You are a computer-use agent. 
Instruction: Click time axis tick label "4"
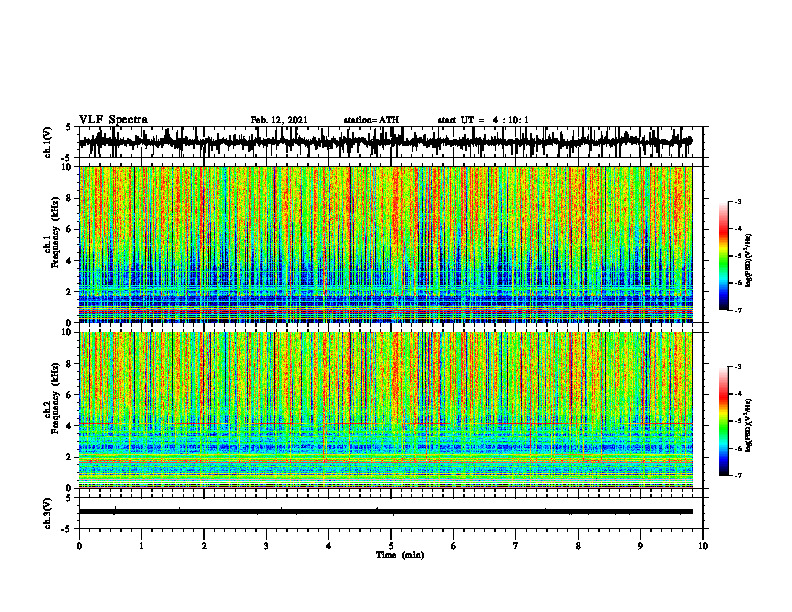(x=329, y=546)
